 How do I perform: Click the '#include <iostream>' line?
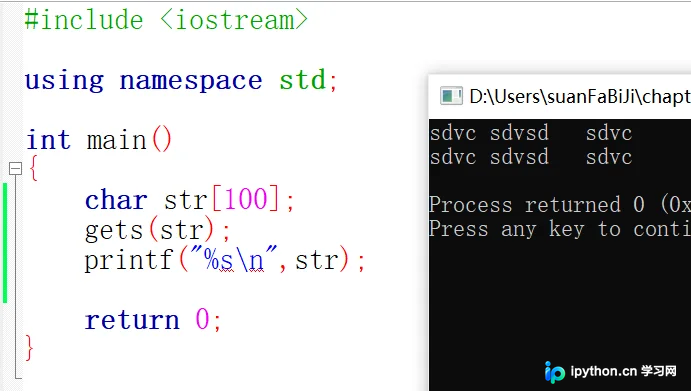coord(166,20)
